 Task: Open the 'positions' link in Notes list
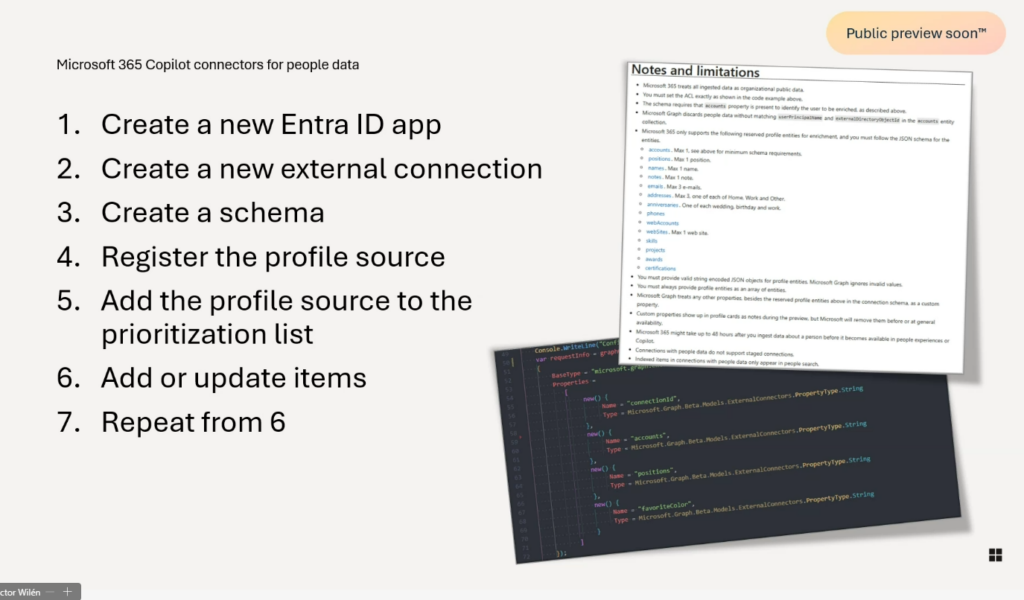pyautogui.click(x=659, y=159)
